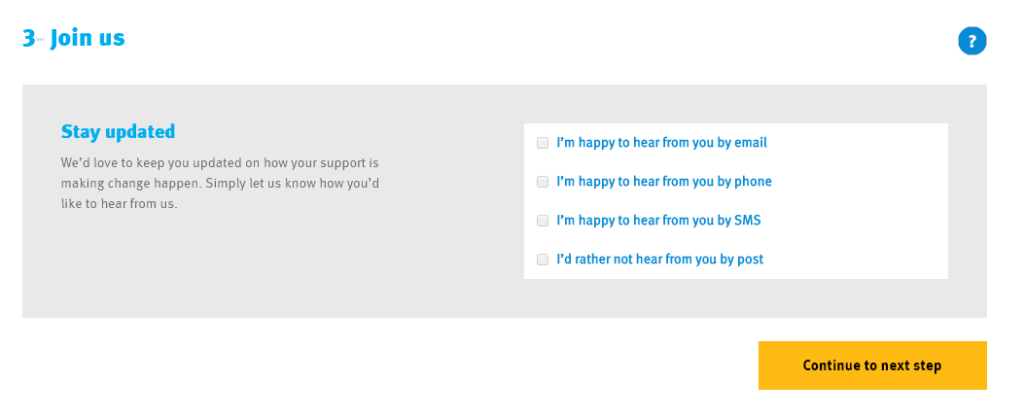Click the blue question mark help icon

point(972,41)
